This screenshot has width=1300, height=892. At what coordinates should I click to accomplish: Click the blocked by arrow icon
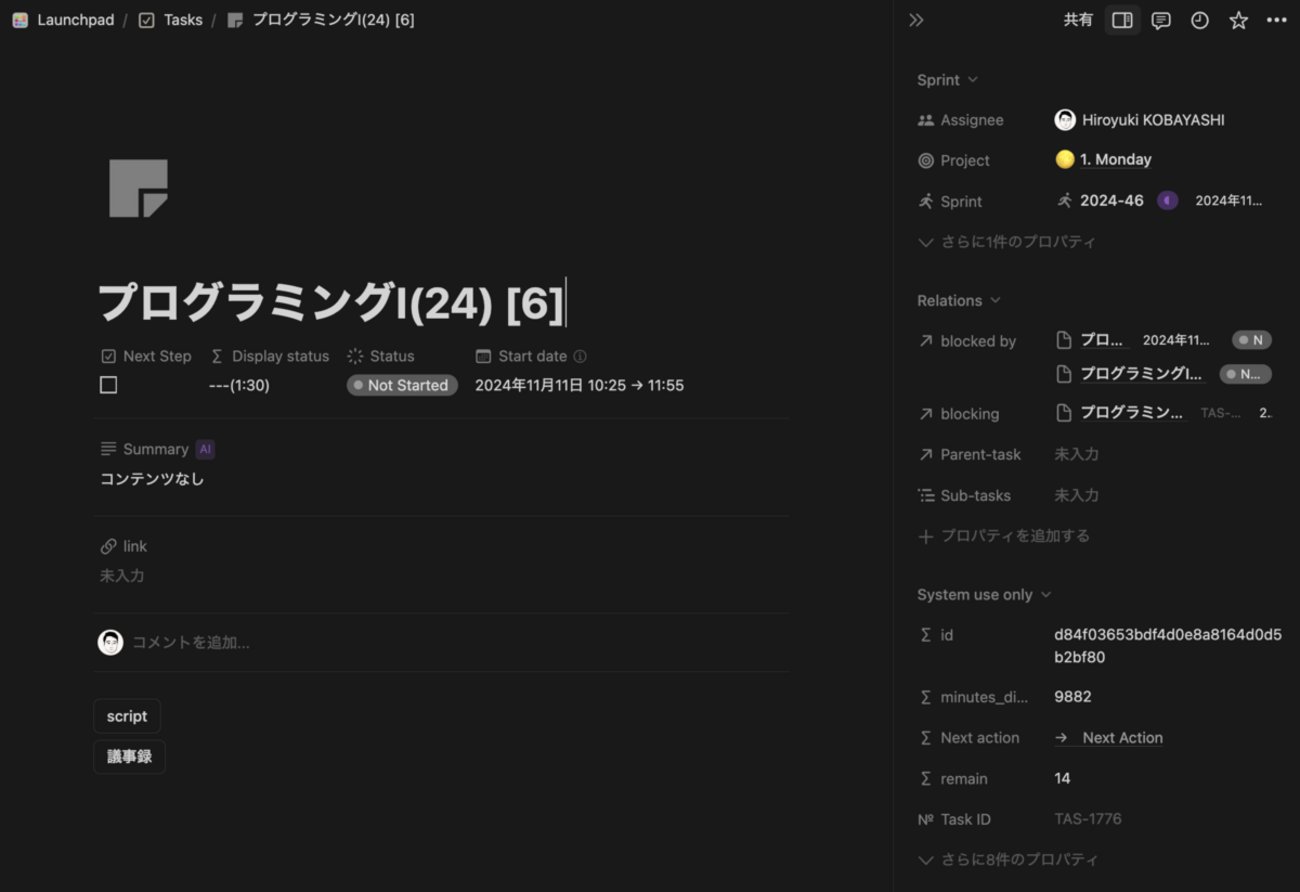pyautogui.click(x=926, y=341)
